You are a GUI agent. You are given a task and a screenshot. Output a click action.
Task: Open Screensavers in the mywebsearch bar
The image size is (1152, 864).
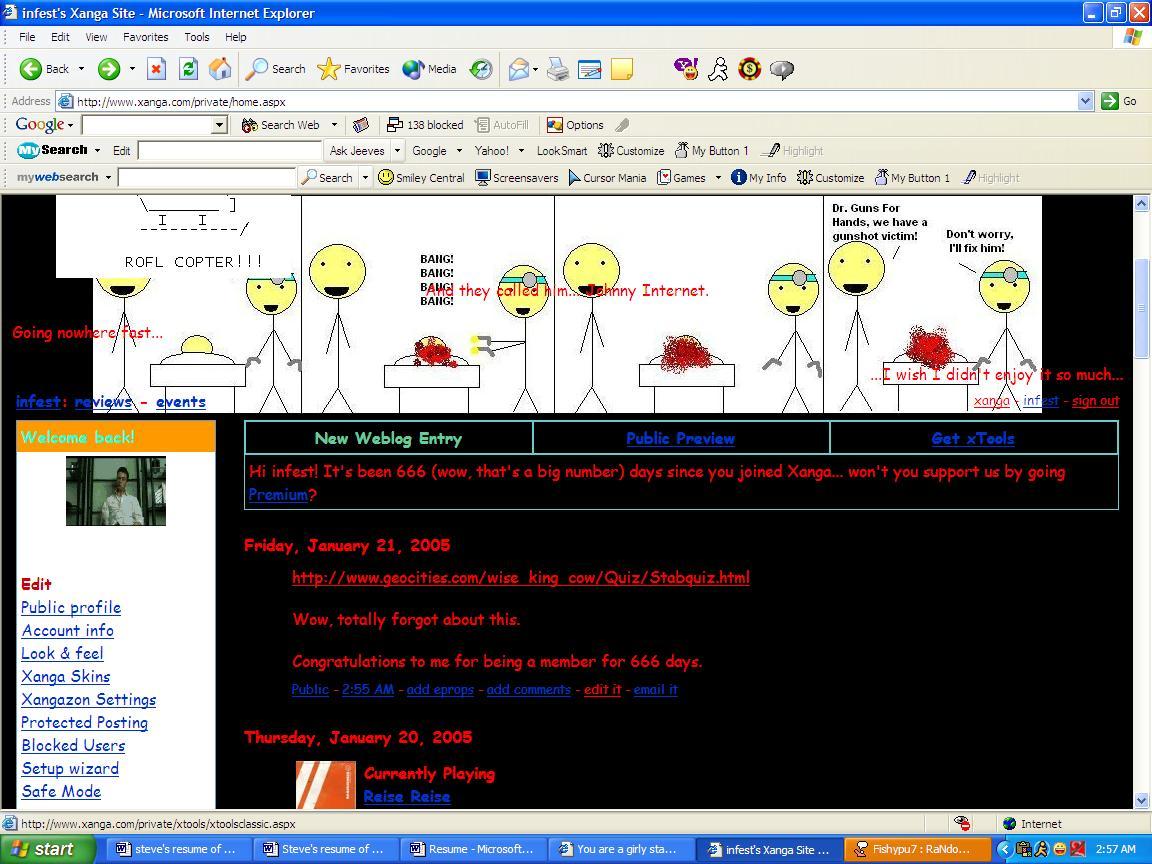(x=516, y=178)
